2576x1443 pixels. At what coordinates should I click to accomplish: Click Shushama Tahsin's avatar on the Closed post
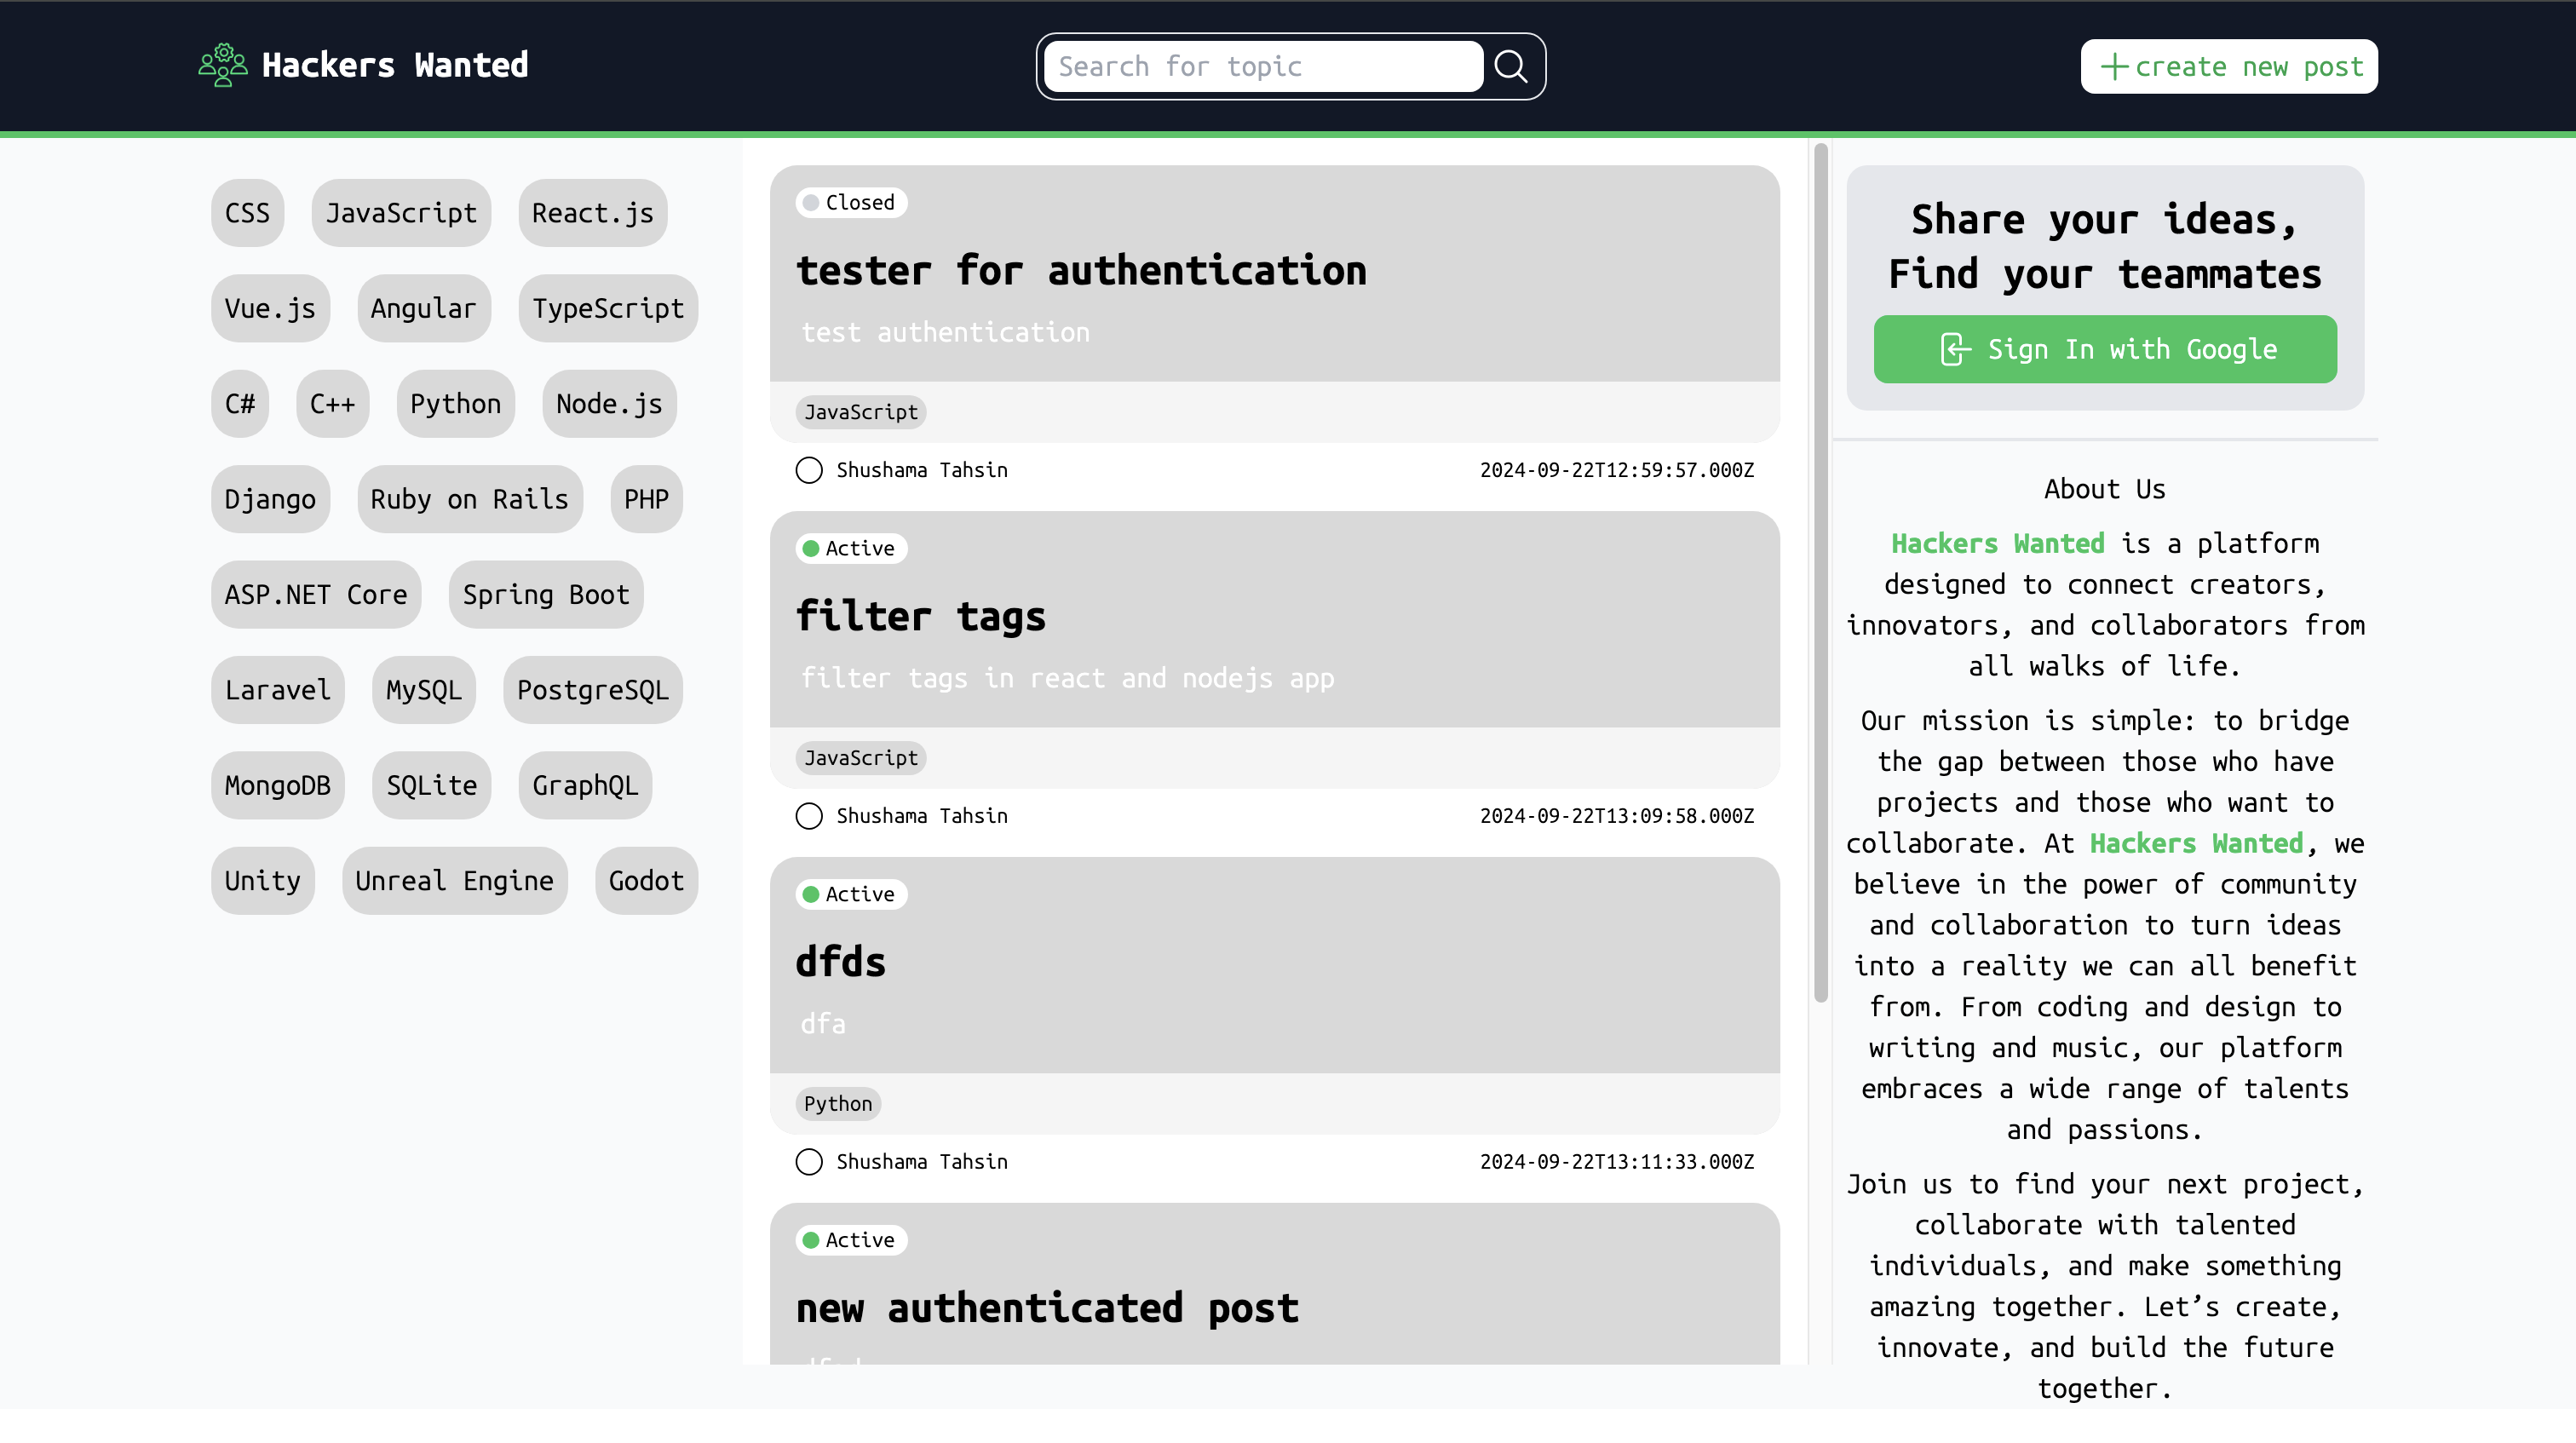(809, 470)
